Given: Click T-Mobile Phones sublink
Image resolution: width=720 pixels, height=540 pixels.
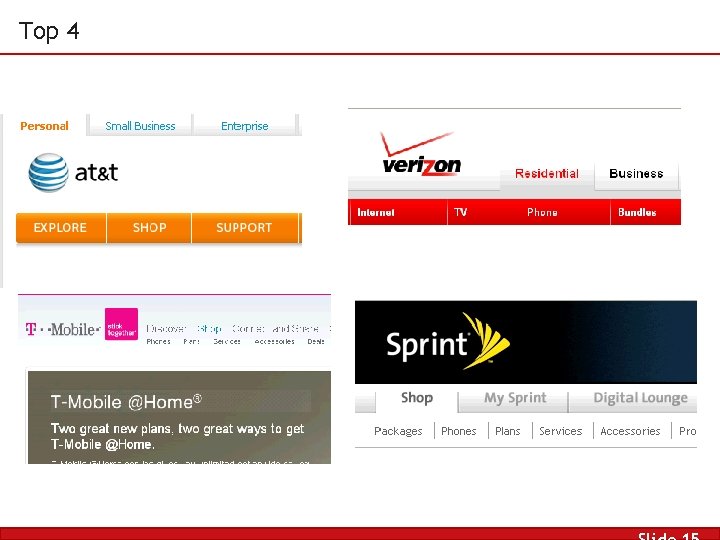Looking at the screenshot, I should (158, 342).
